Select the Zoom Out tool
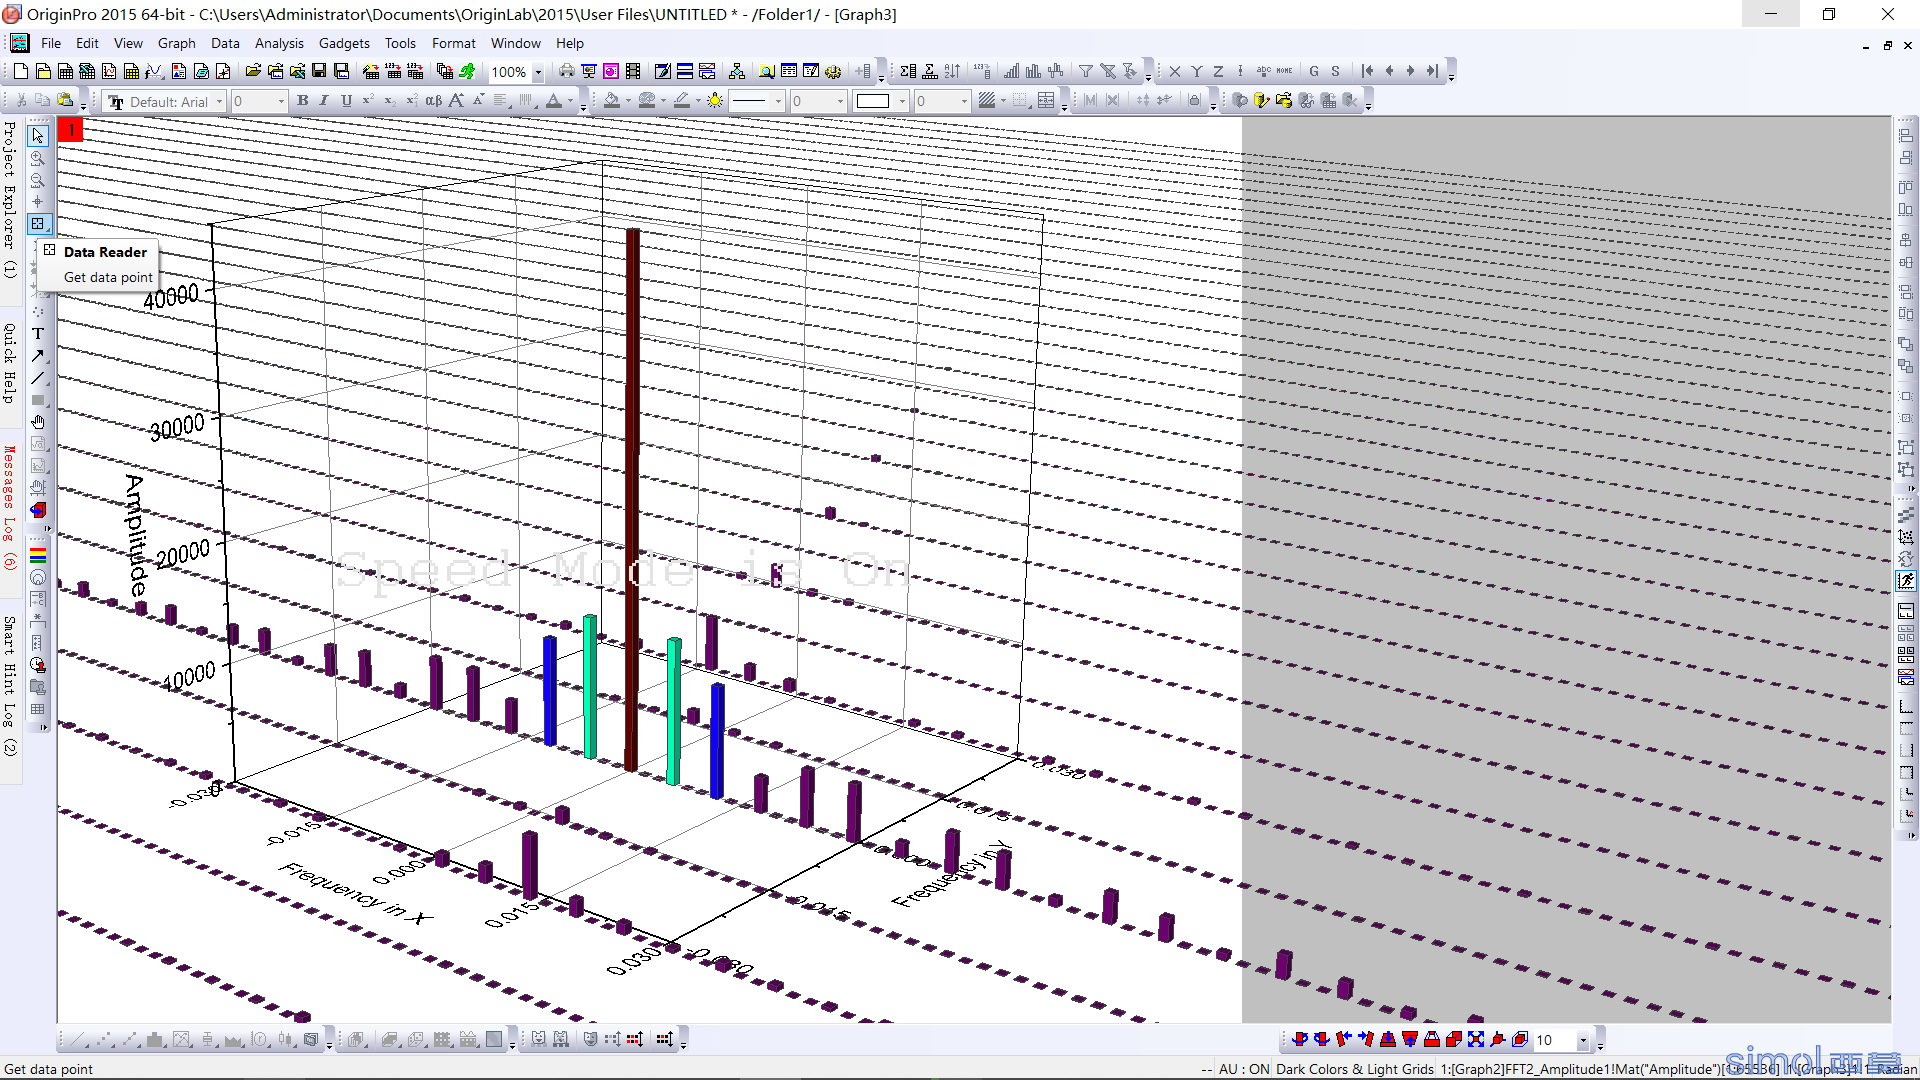This screenshot has height=1080, width=1920. click(38, 180)
